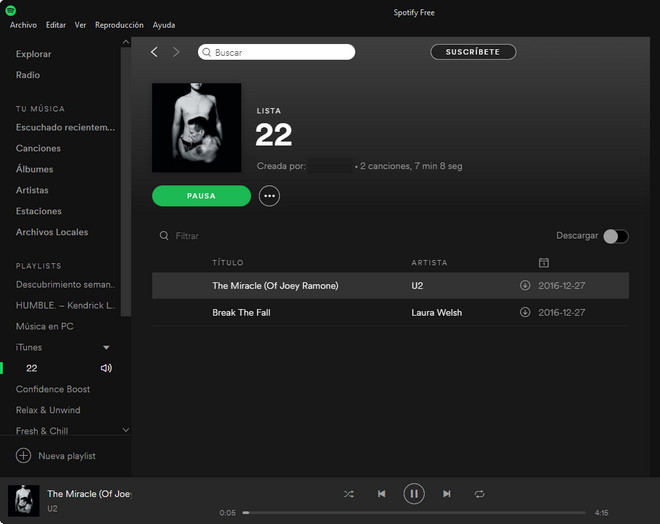Open the Música en PC playlist
Screen dimensions: 660x524
(x=45, y=326)
